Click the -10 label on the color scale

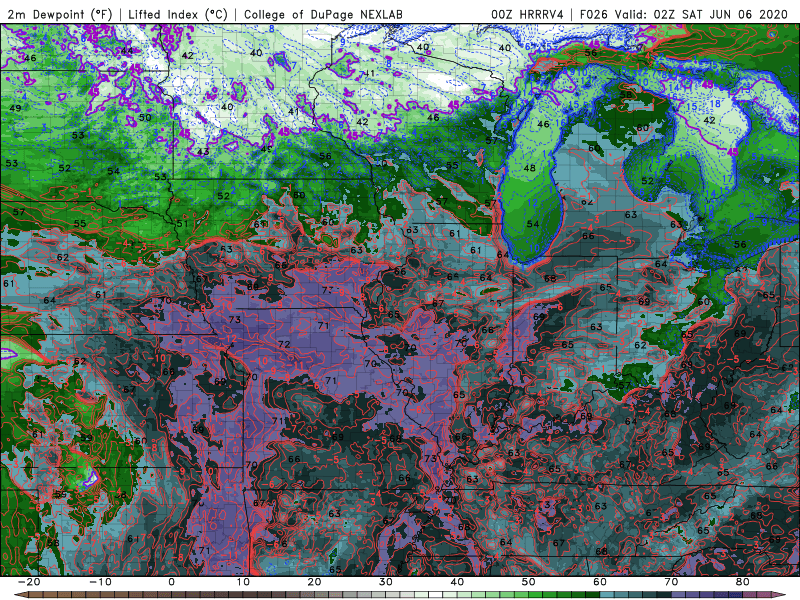[100, 582]
